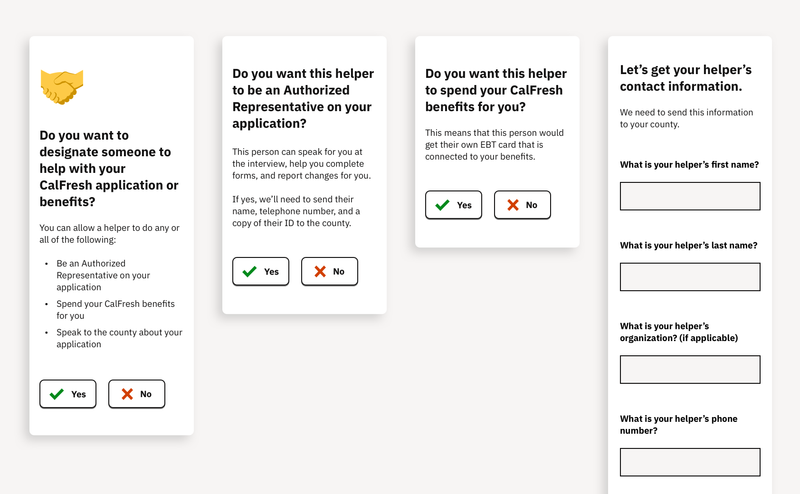Click green checkmark on spend benefits card
800x494 pixels.
(442, 205)
